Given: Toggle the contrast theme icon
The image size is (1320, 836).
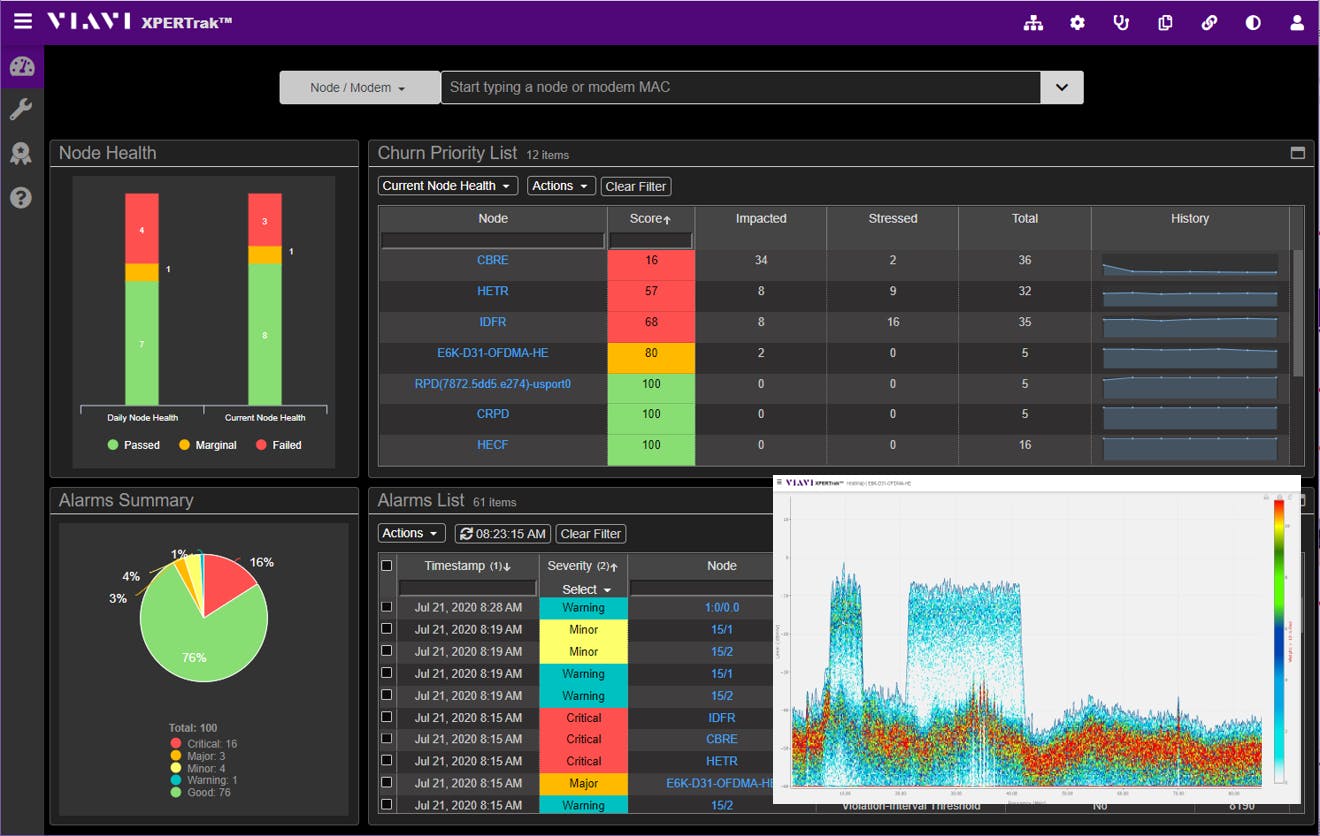Looking at the screenshot, I should (1253, 22).
